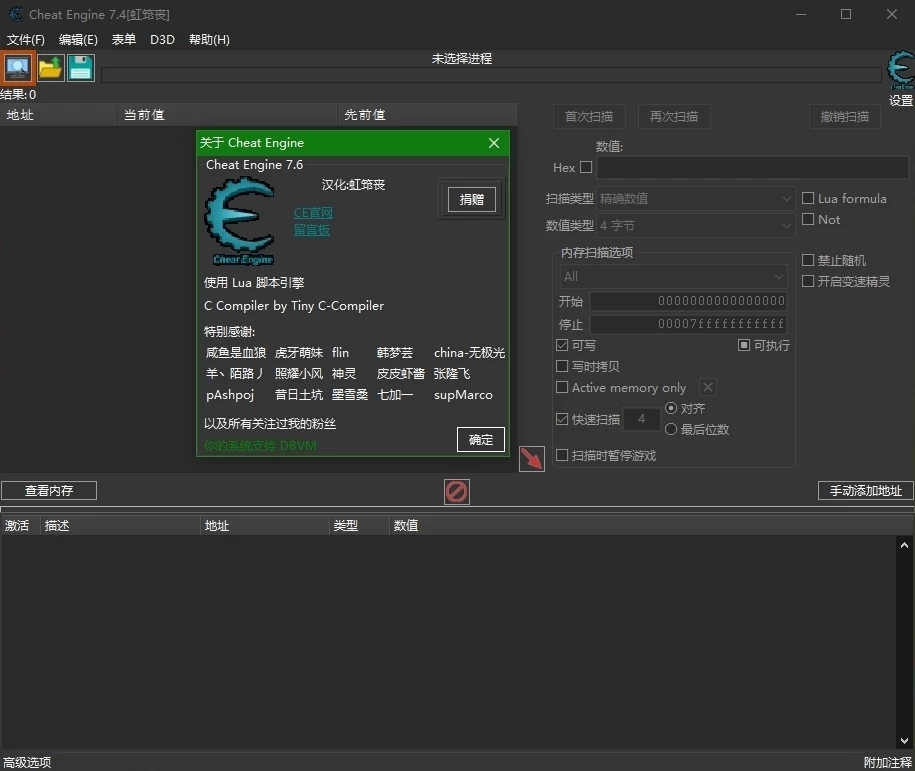The image size is (915, 771).
Task: Toggle the 可写 checkbox
Action: (x=562, y=346)
